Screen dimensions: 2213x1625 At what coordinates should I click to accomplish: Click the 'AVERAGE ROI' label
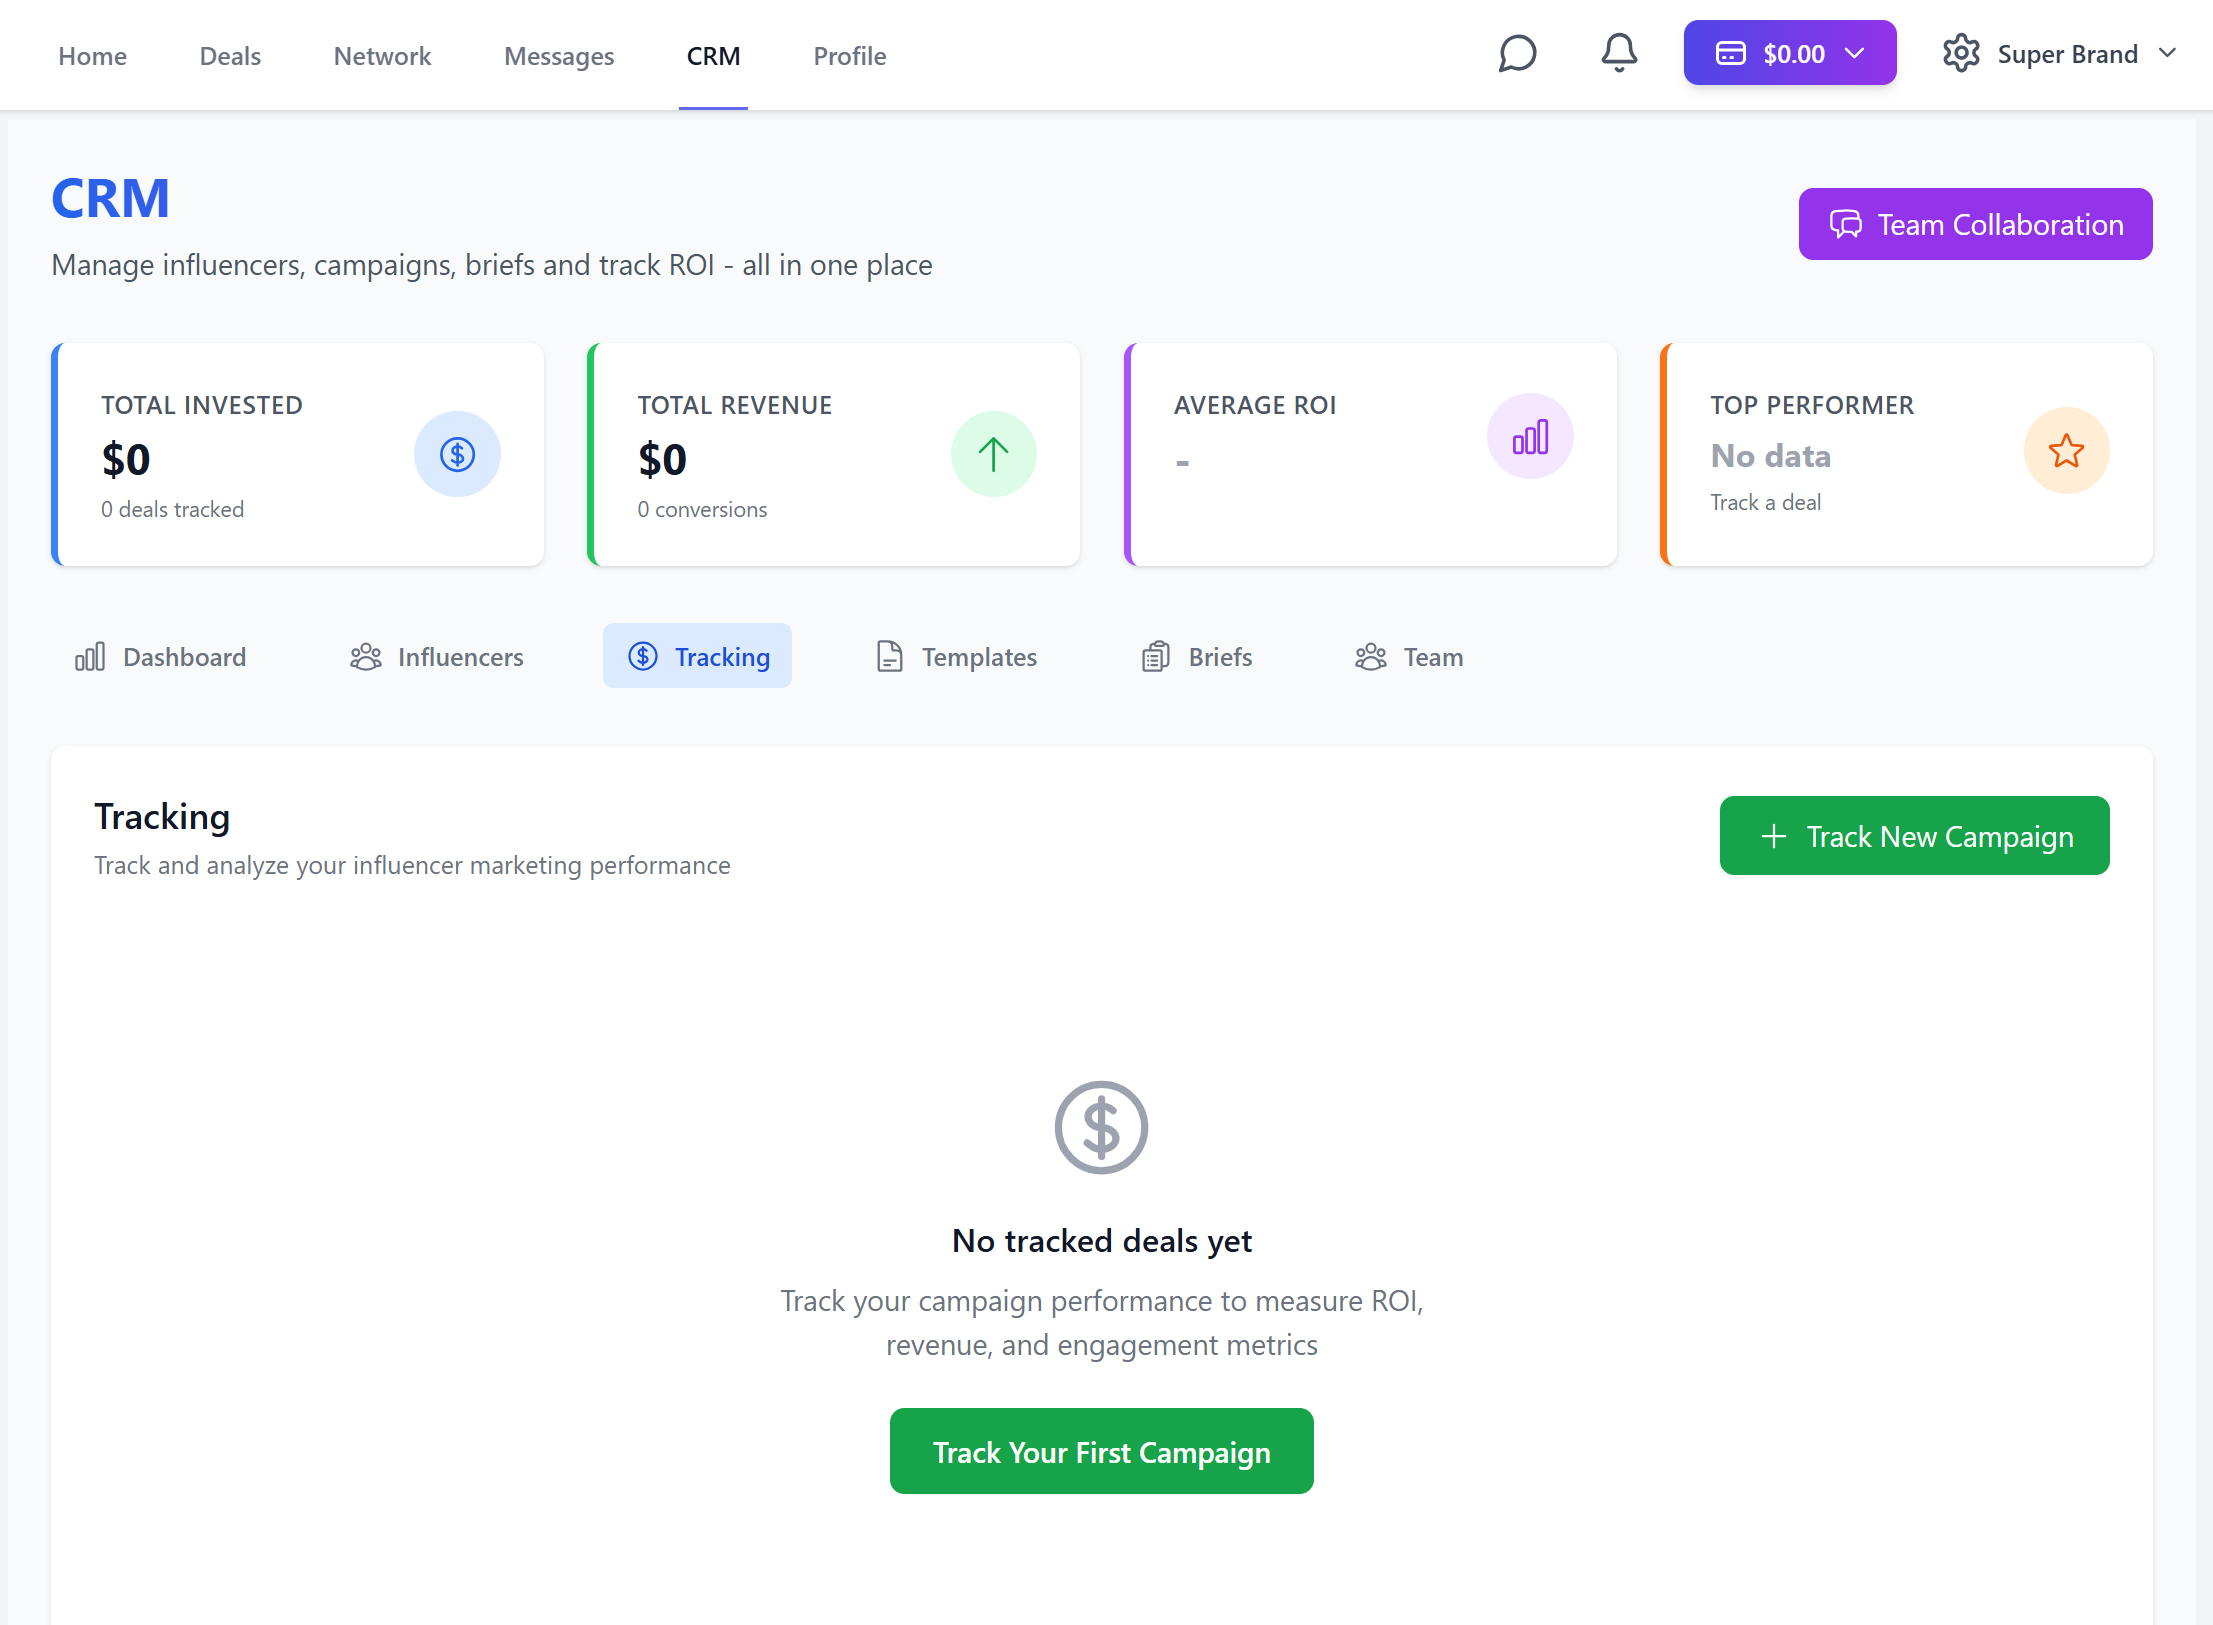pyautogui.click(x=1255, y=405)
